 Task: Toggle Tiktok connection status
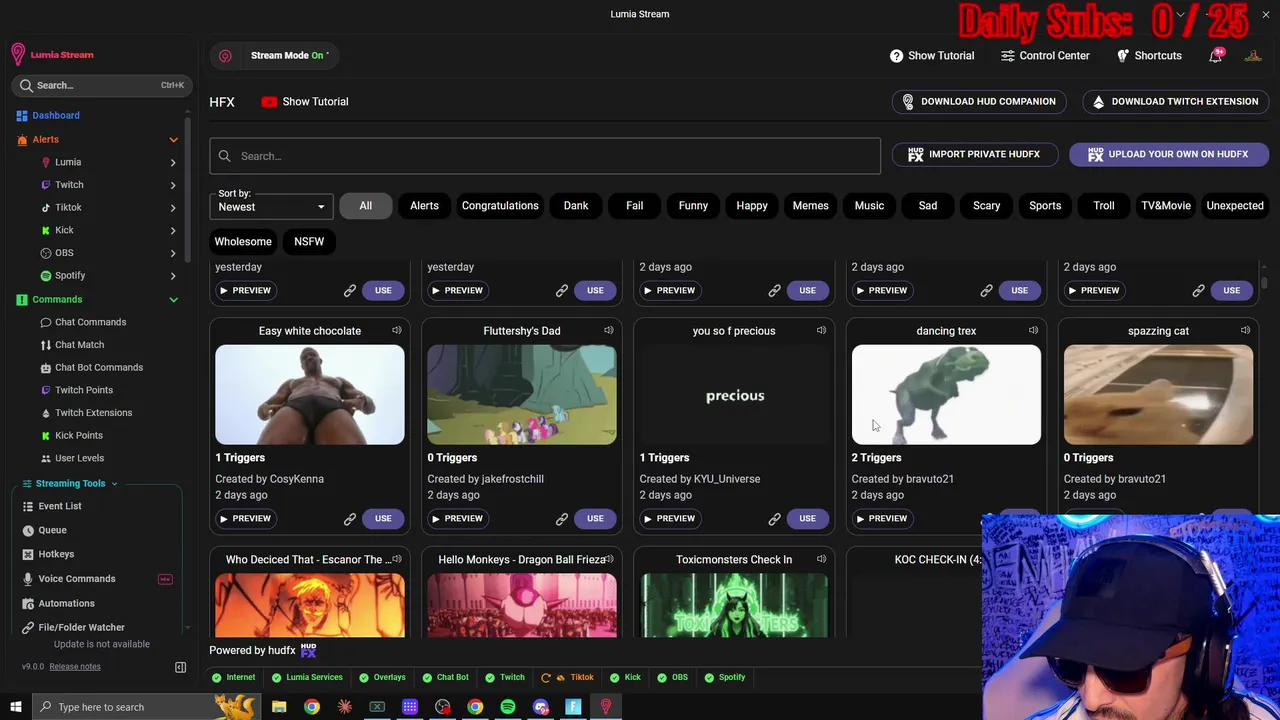tap(567, 677)
